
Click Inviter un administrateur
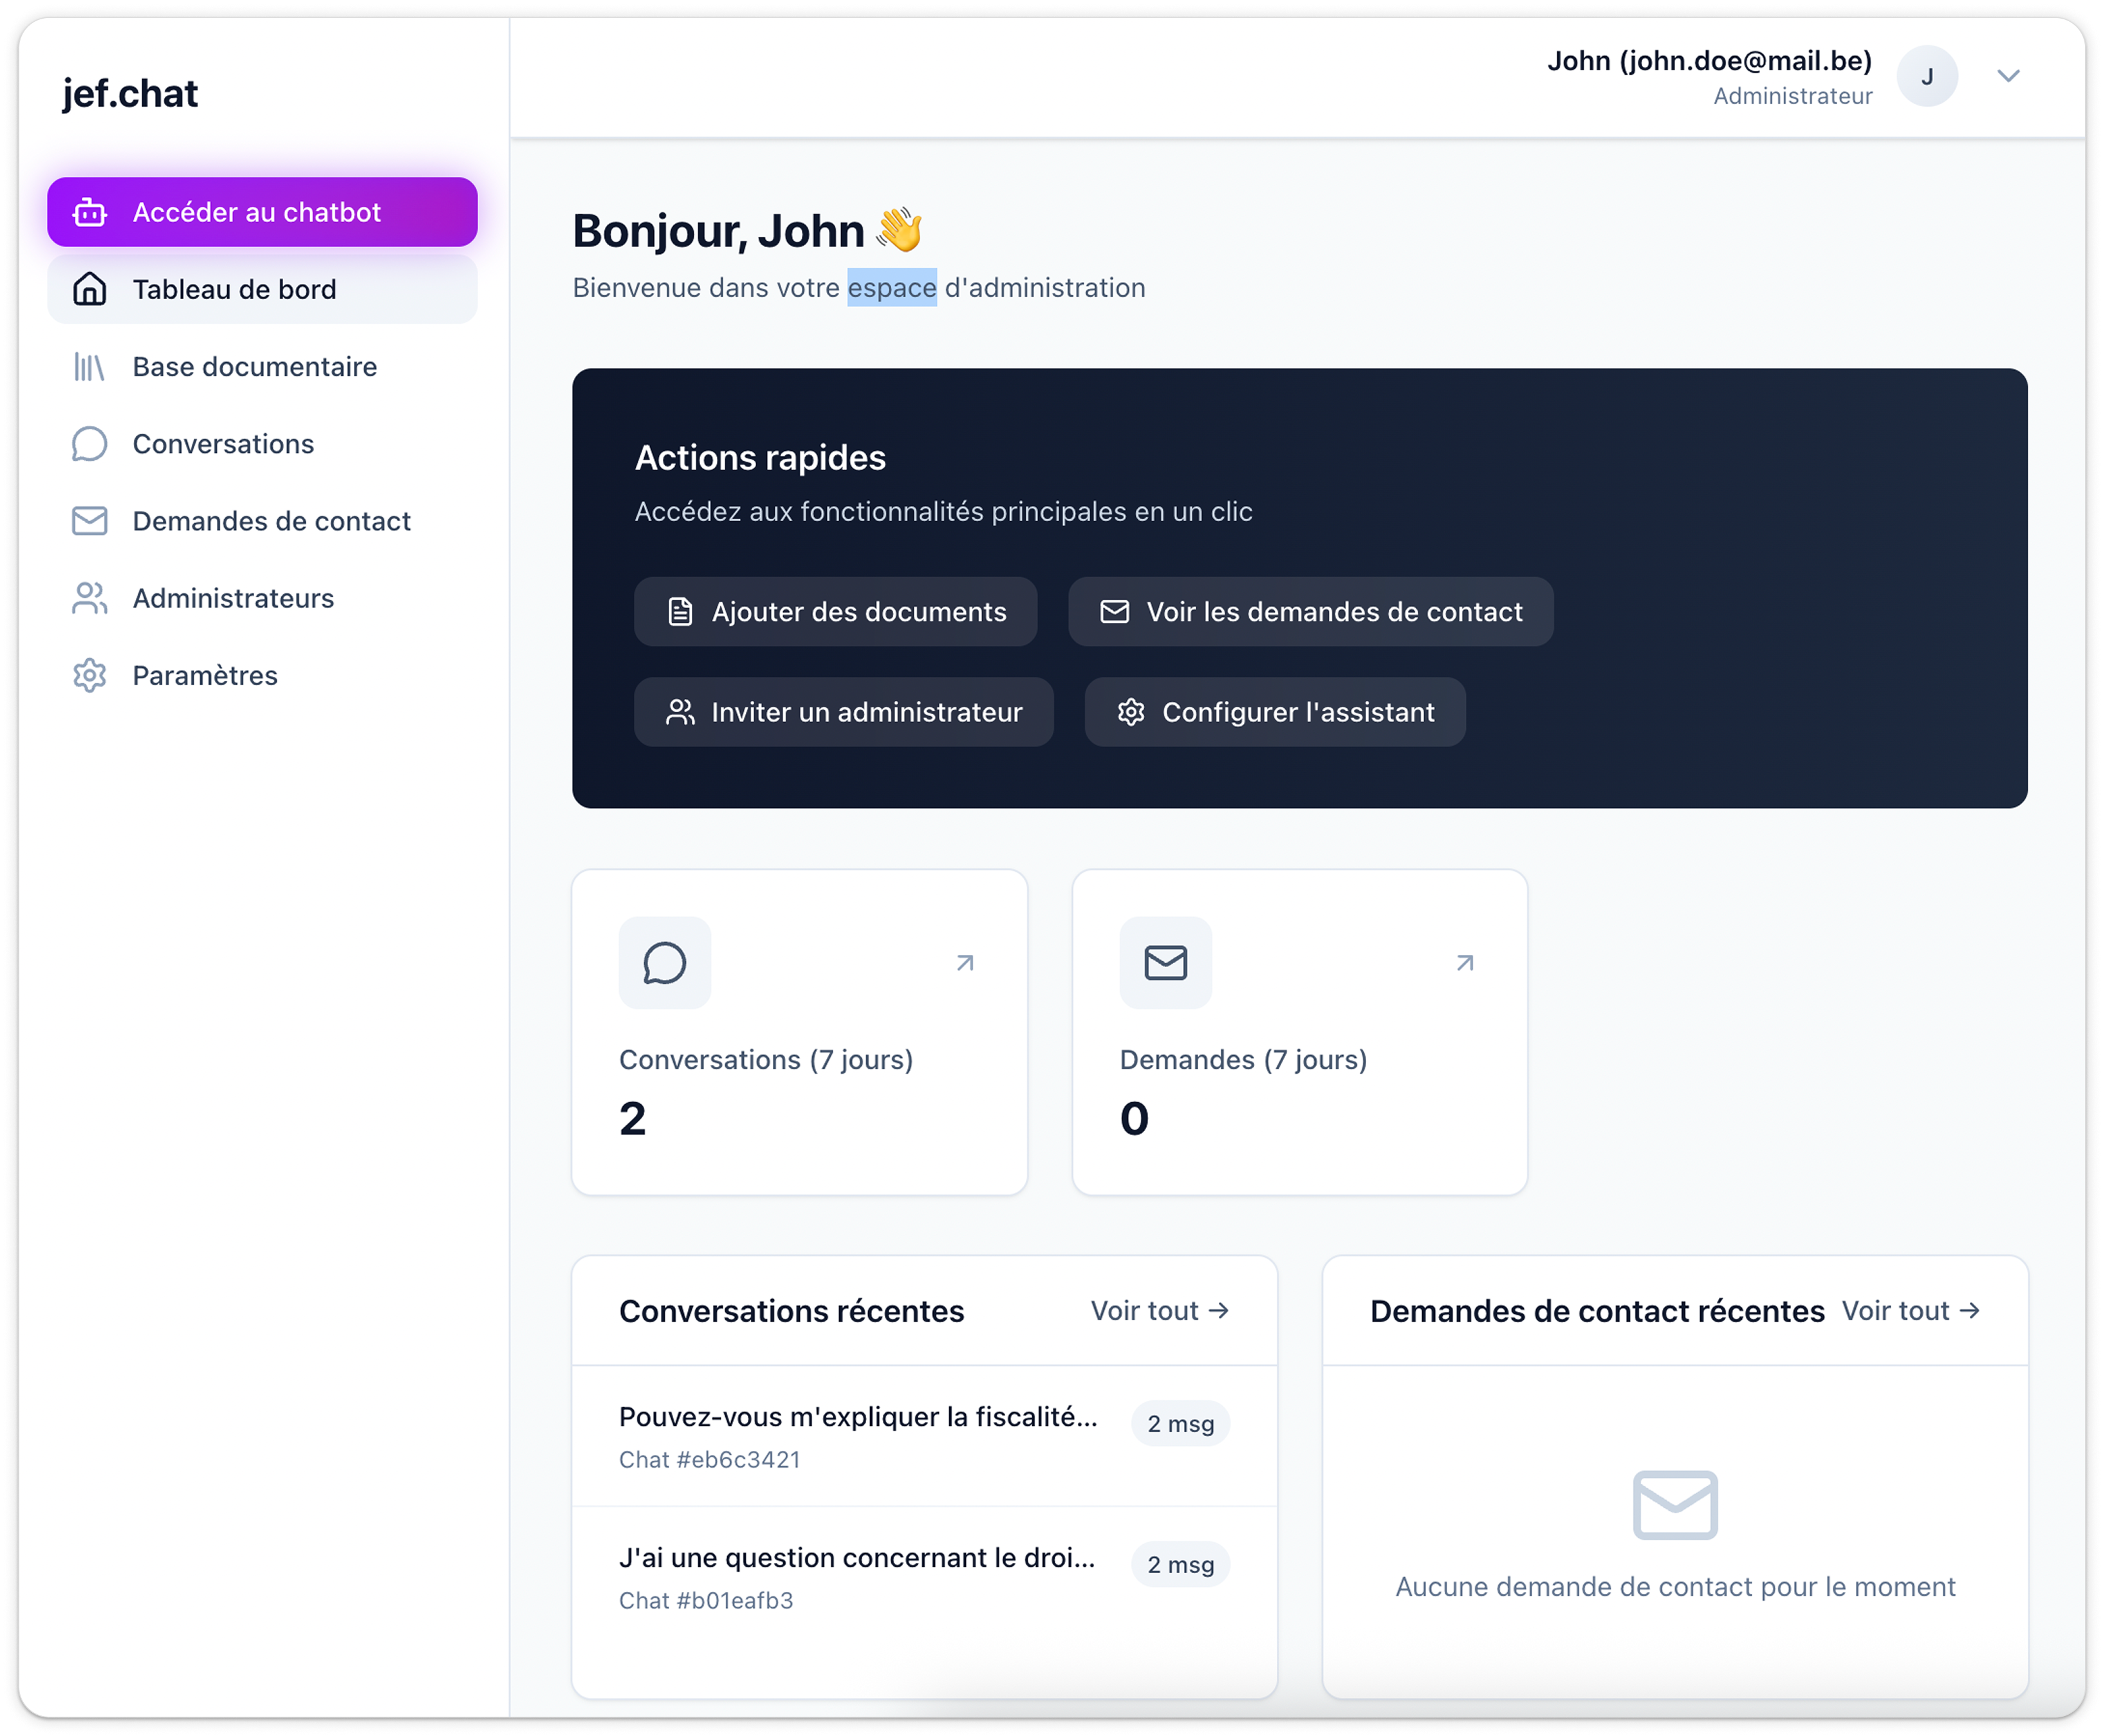point(843,711)
